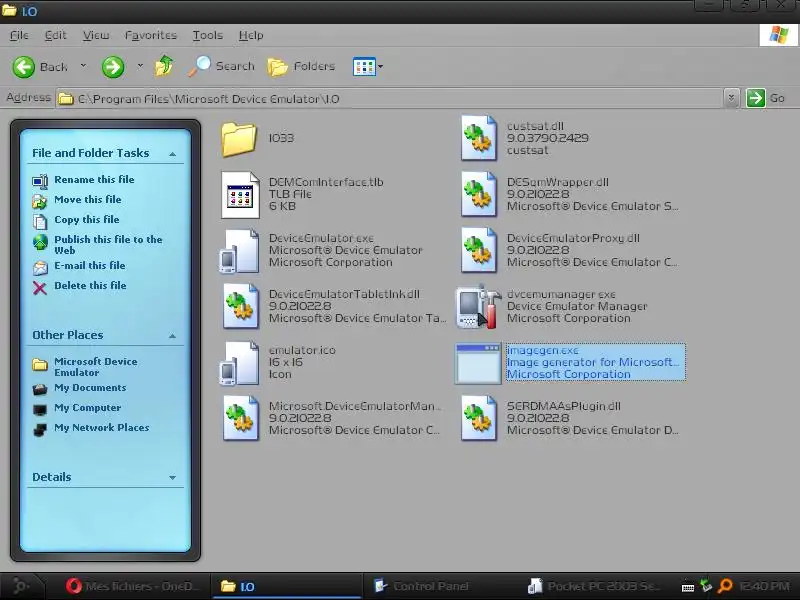800x600 pixels.
Task: Collapse the Other Places panel
Action: click(172, 336)
